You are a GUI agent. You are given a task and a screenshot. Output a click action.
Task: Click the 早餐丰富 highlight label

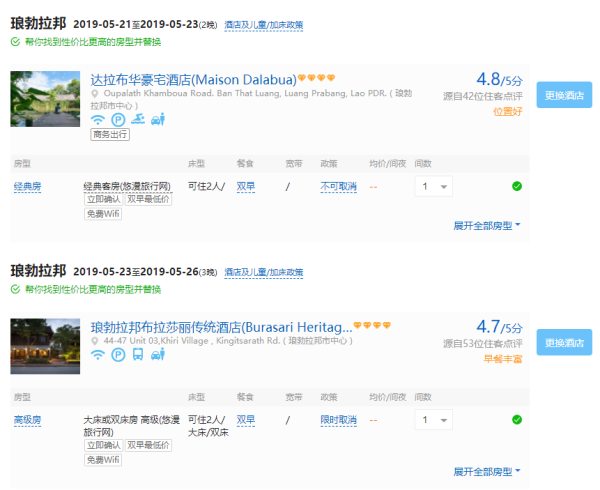click(x=503, y=359)
